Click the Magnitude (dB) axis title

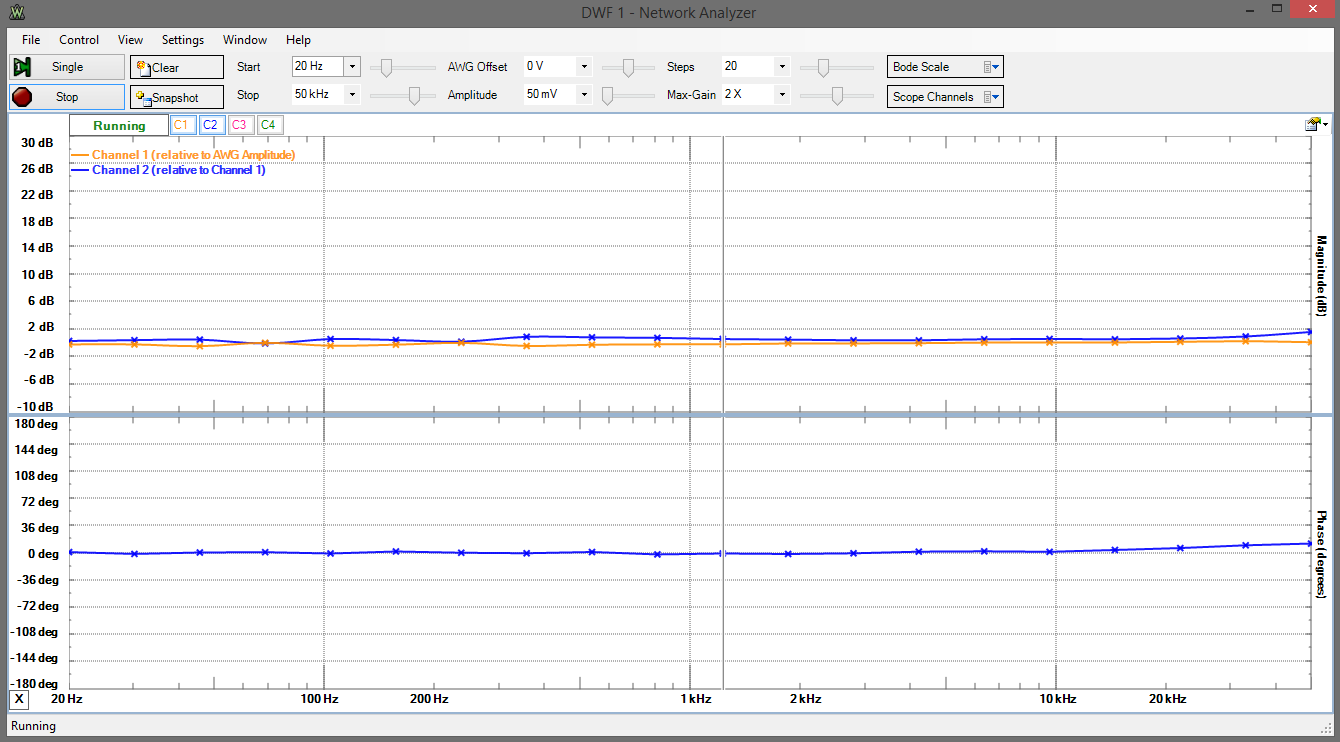point(1321,276)
